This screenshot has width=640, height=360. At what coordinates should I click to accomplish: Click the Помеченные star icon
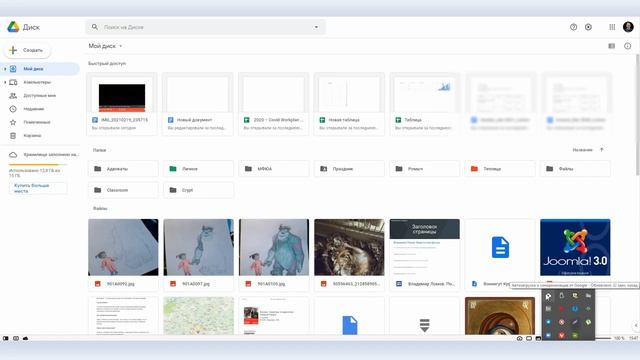(13, 122)
